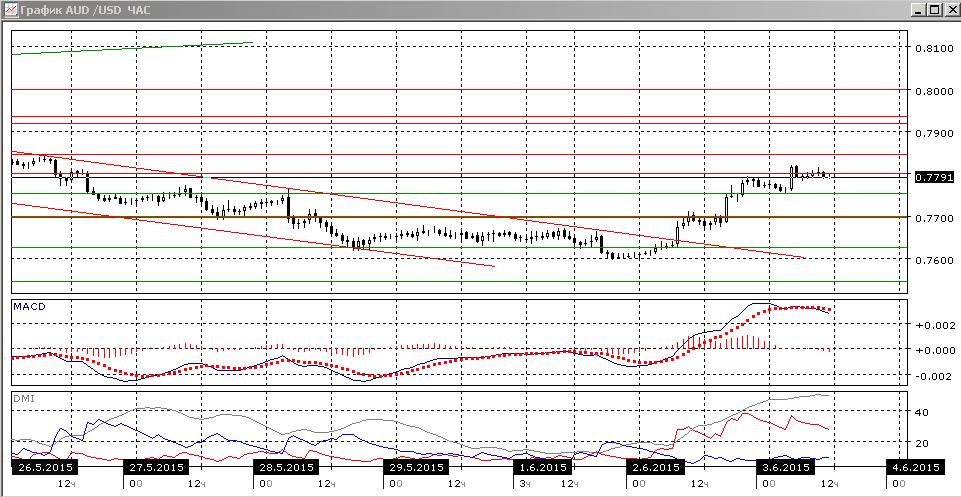The width and height of the screenshot is (961, 497).
Task: Click the 3.6.2015 date marker
Action: click(783, 467)
